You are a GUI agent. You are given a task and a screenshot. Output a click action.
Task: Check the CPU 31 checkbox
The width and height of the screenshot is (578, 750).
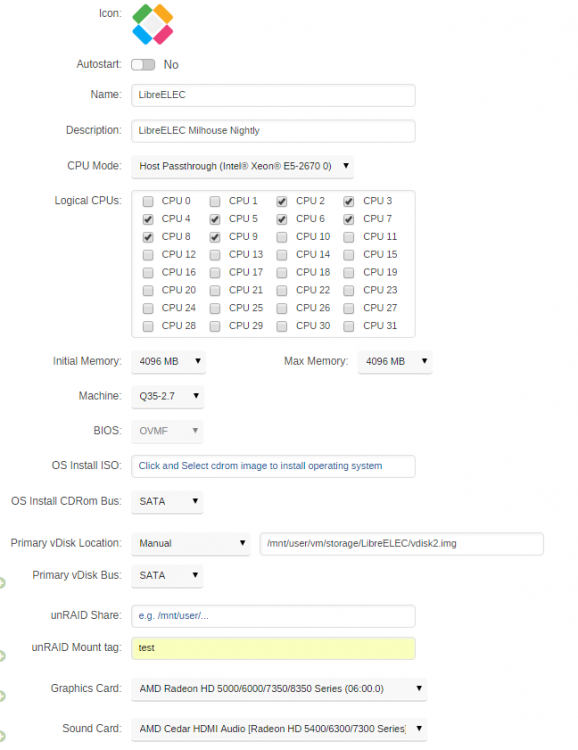(x=349, y=326)
